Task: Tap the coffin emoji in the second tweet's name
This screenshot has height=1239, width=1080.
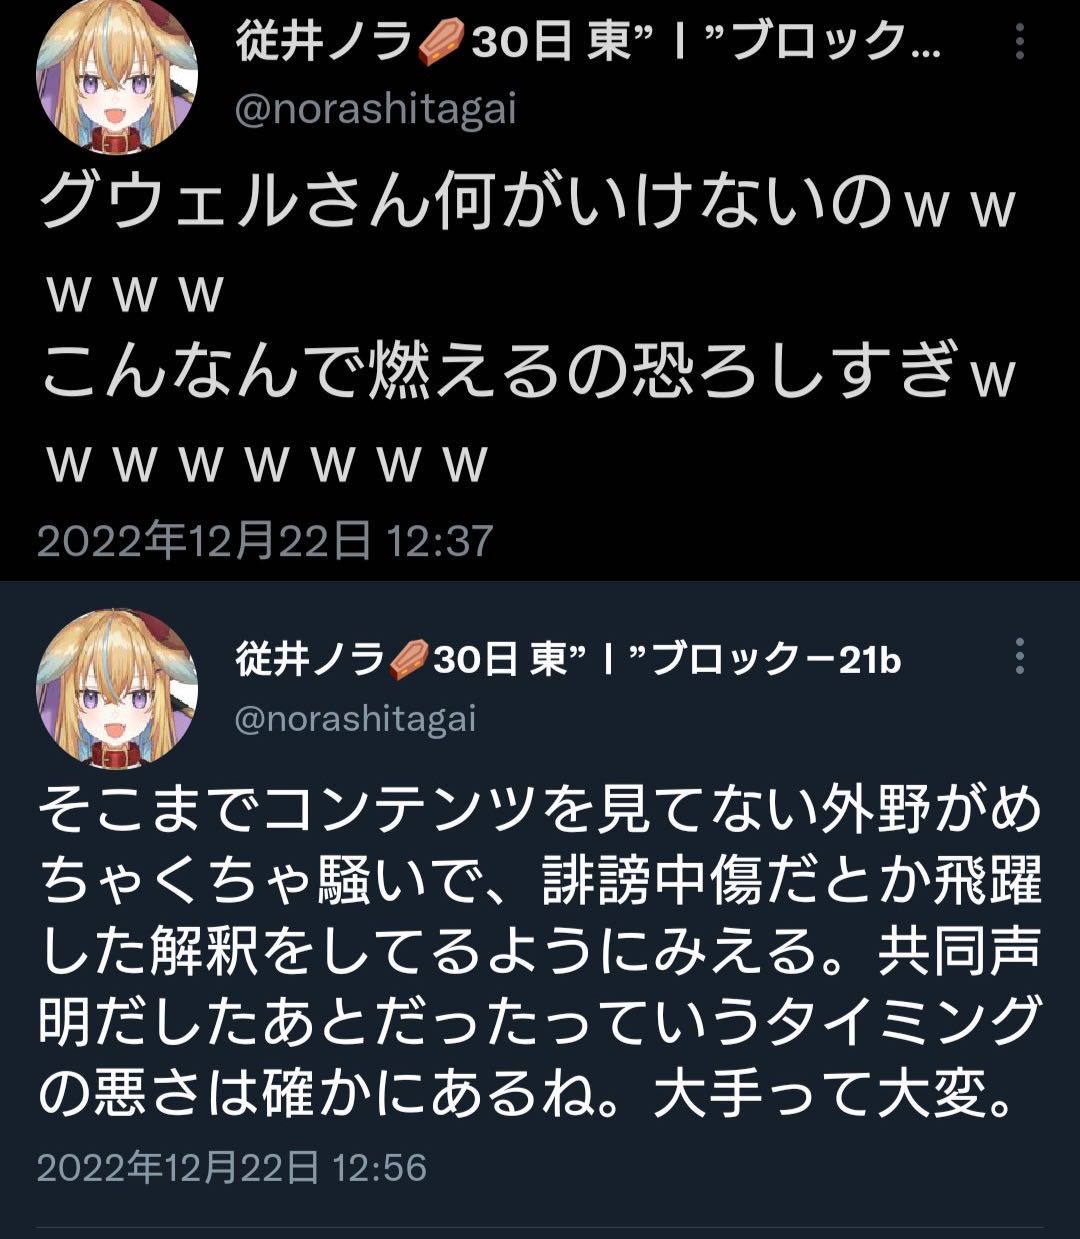Action: tap(407, 660)
